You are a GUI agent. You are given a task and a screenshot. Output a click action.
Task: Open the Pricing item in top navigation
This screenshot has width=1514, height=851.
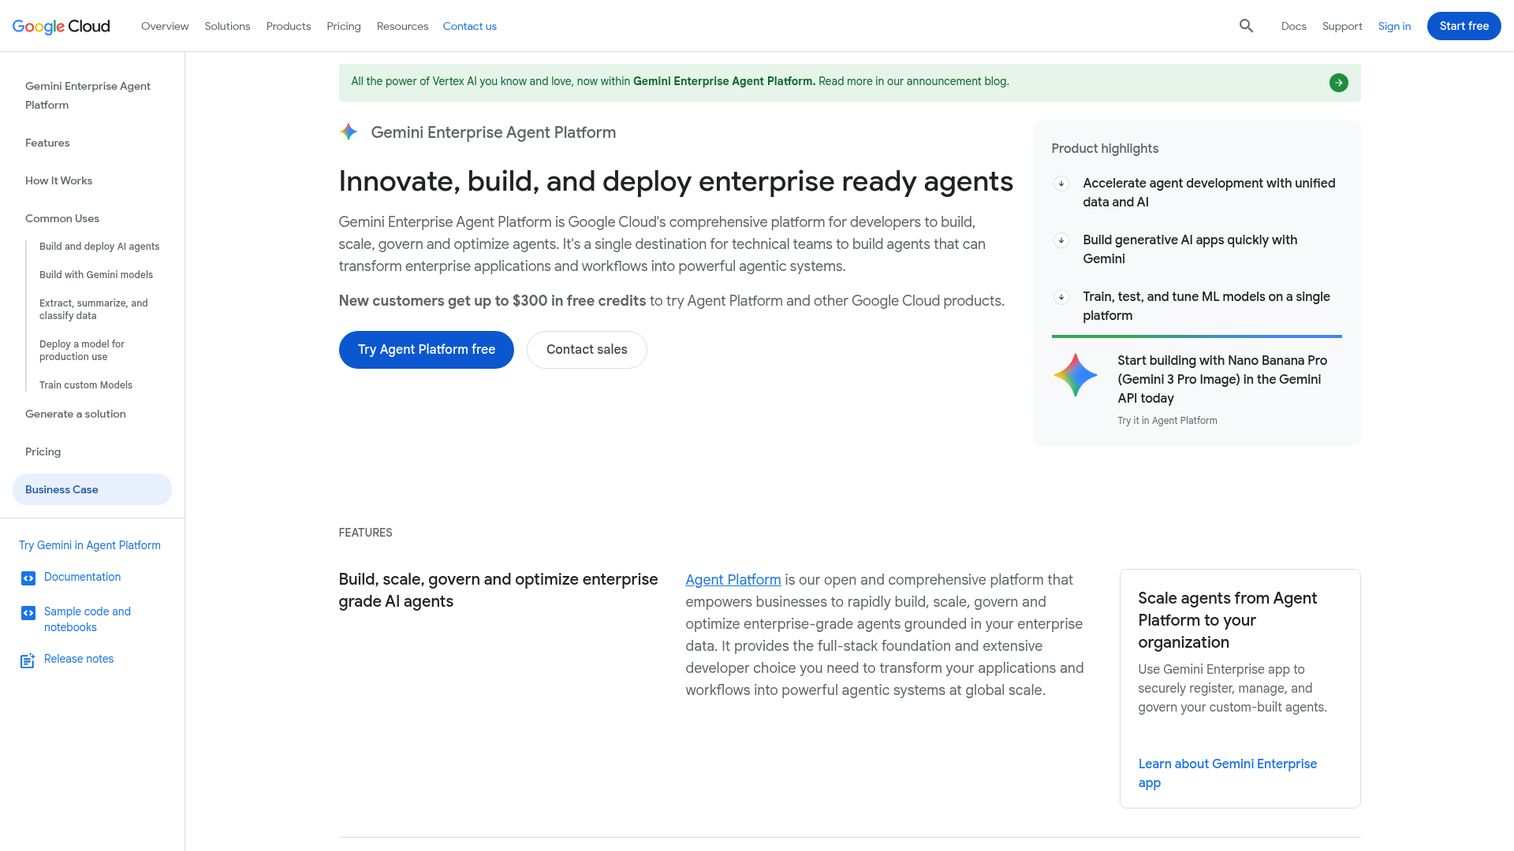343,26
